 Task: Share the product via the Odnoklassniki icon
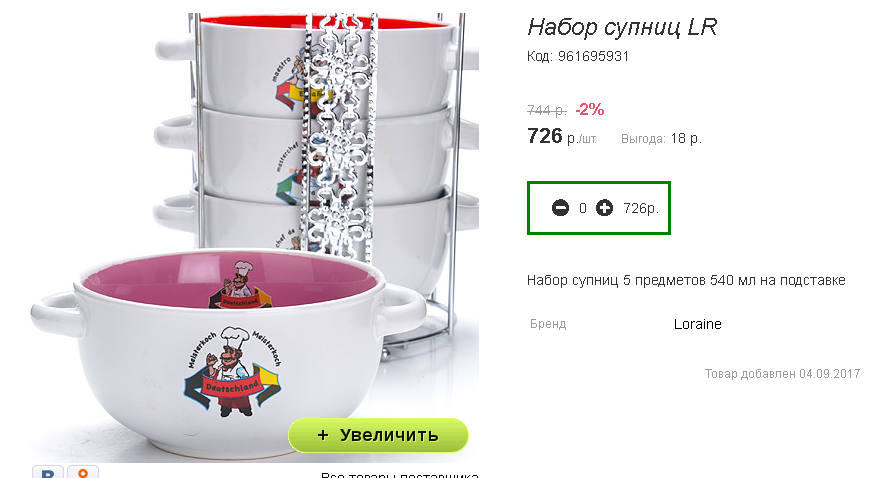pyautogui.click(x=83, y=472)
